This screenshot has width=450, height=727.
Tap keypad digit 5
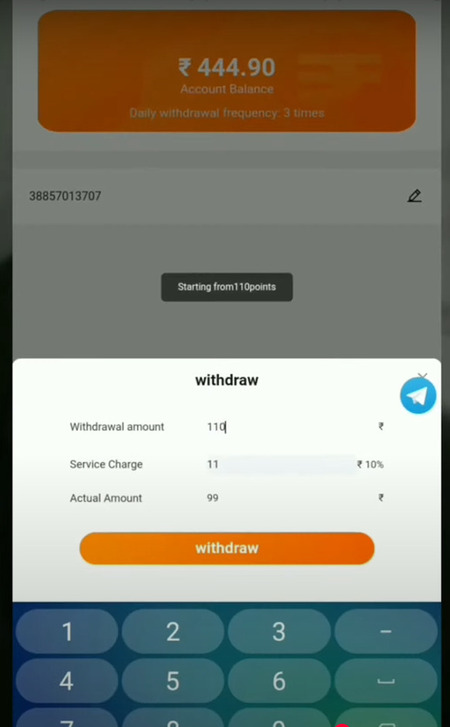(x=173, y=681)
